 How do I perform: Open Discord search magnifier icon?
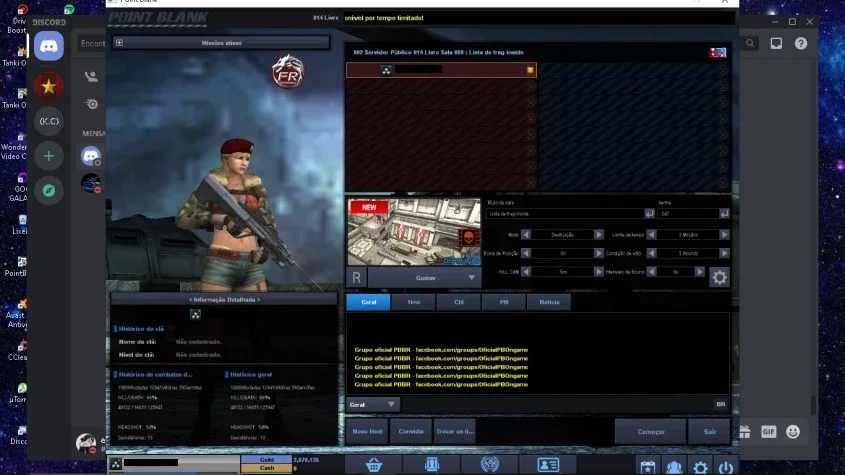click(750, 43)
